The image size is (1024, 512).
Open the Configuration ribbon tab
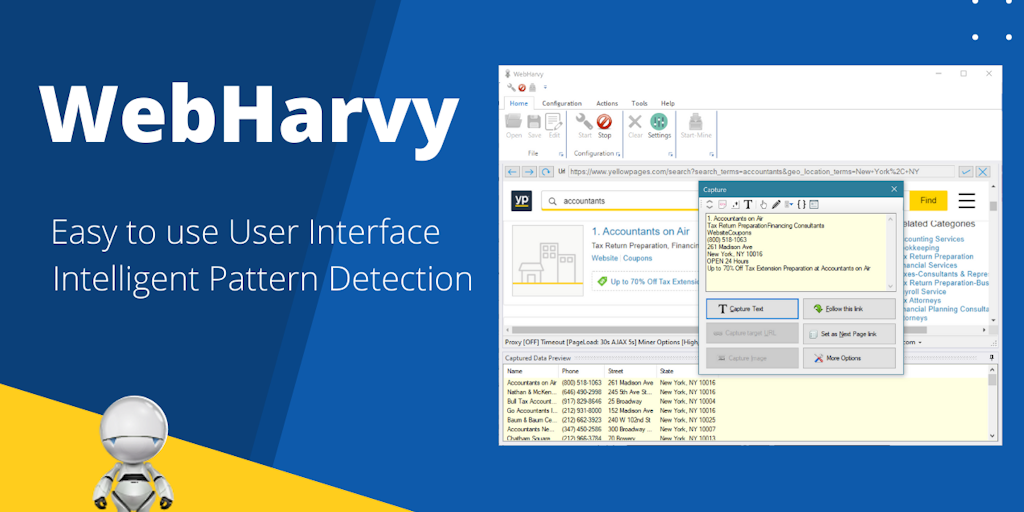tap(562, 103)
